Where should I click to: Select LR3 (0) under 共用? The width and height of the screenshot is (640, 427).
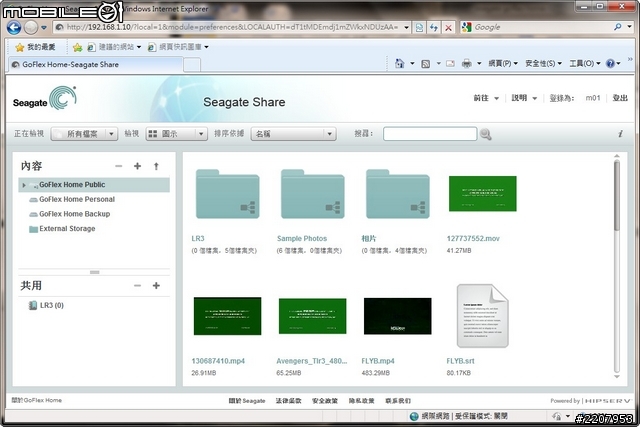click(x=51, y=305)
